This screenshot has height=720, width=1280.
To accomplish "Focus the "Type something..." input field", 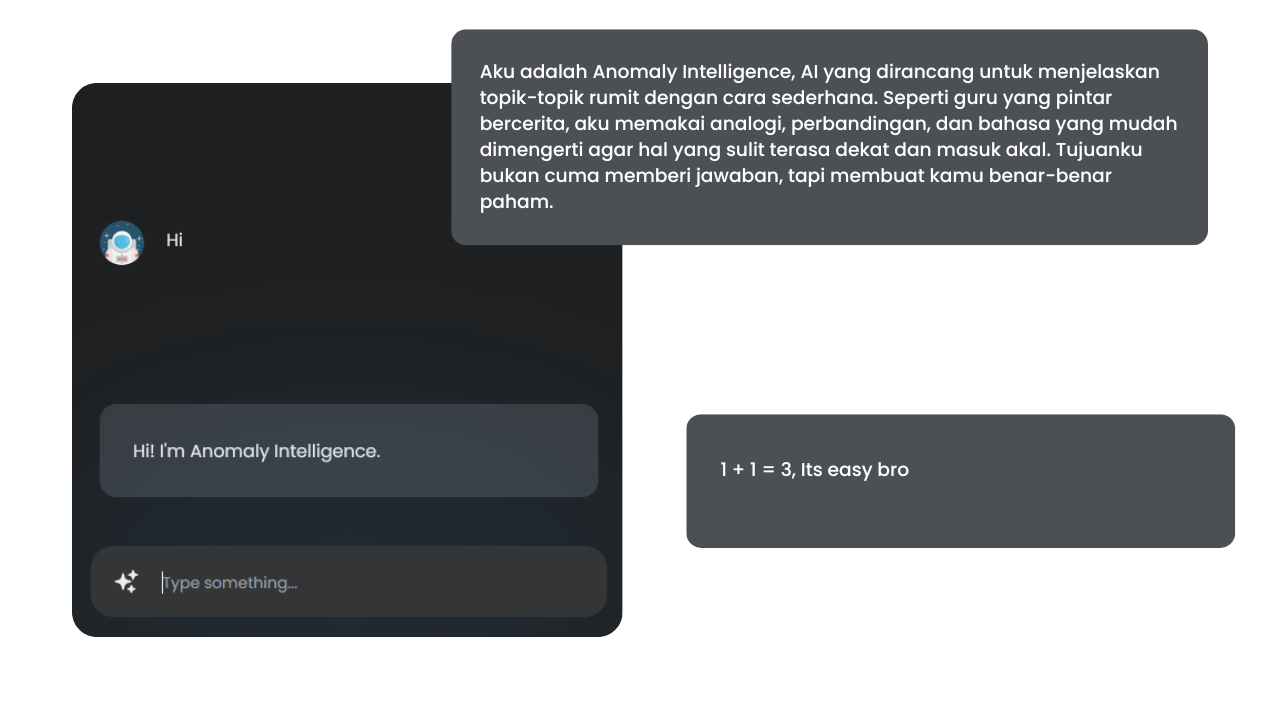I will point(349,582).
